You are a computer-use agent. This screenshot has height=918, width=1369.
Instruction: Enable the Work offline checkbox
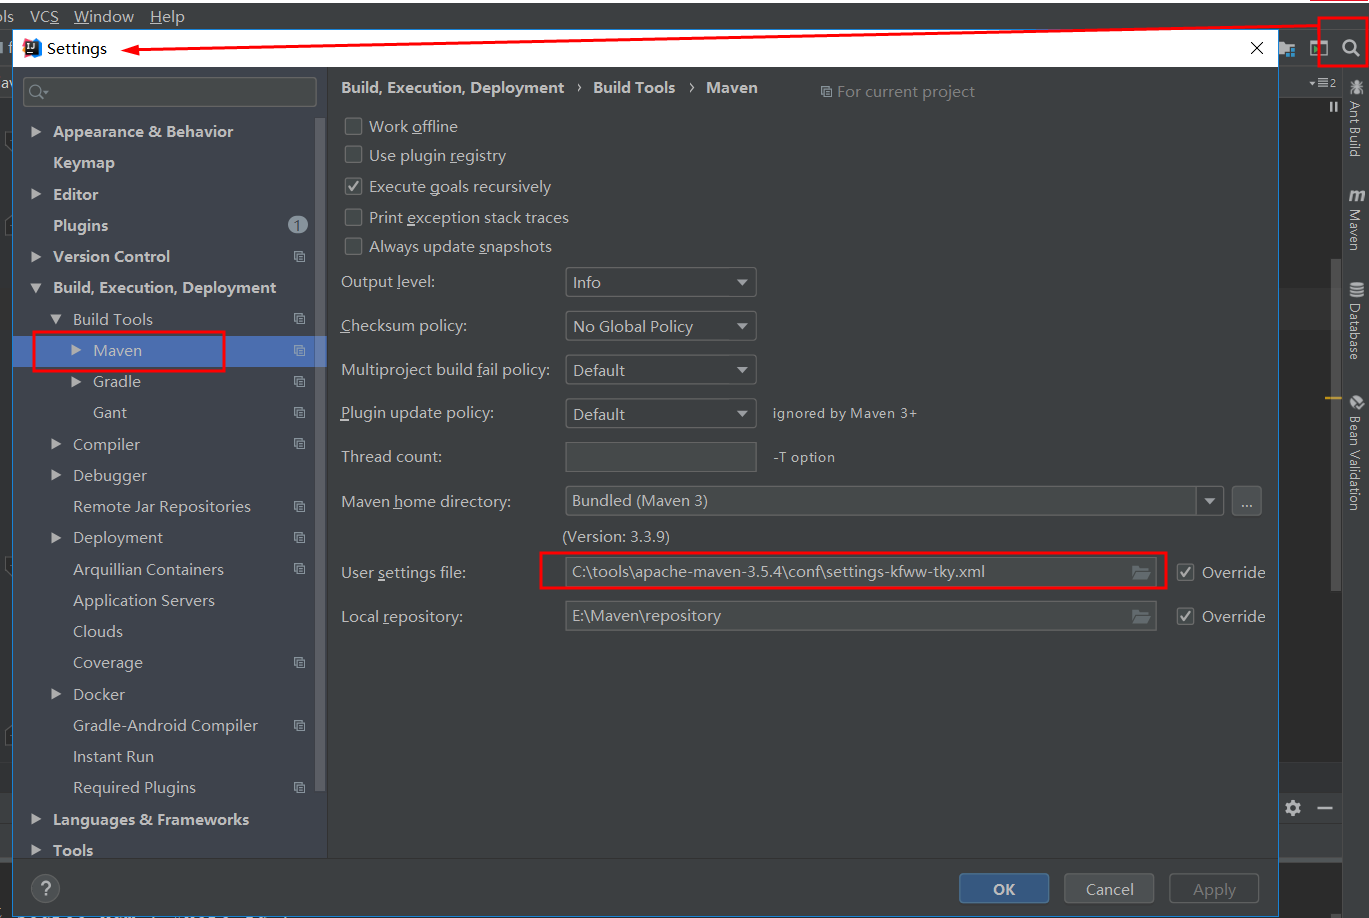coord(353,126)
